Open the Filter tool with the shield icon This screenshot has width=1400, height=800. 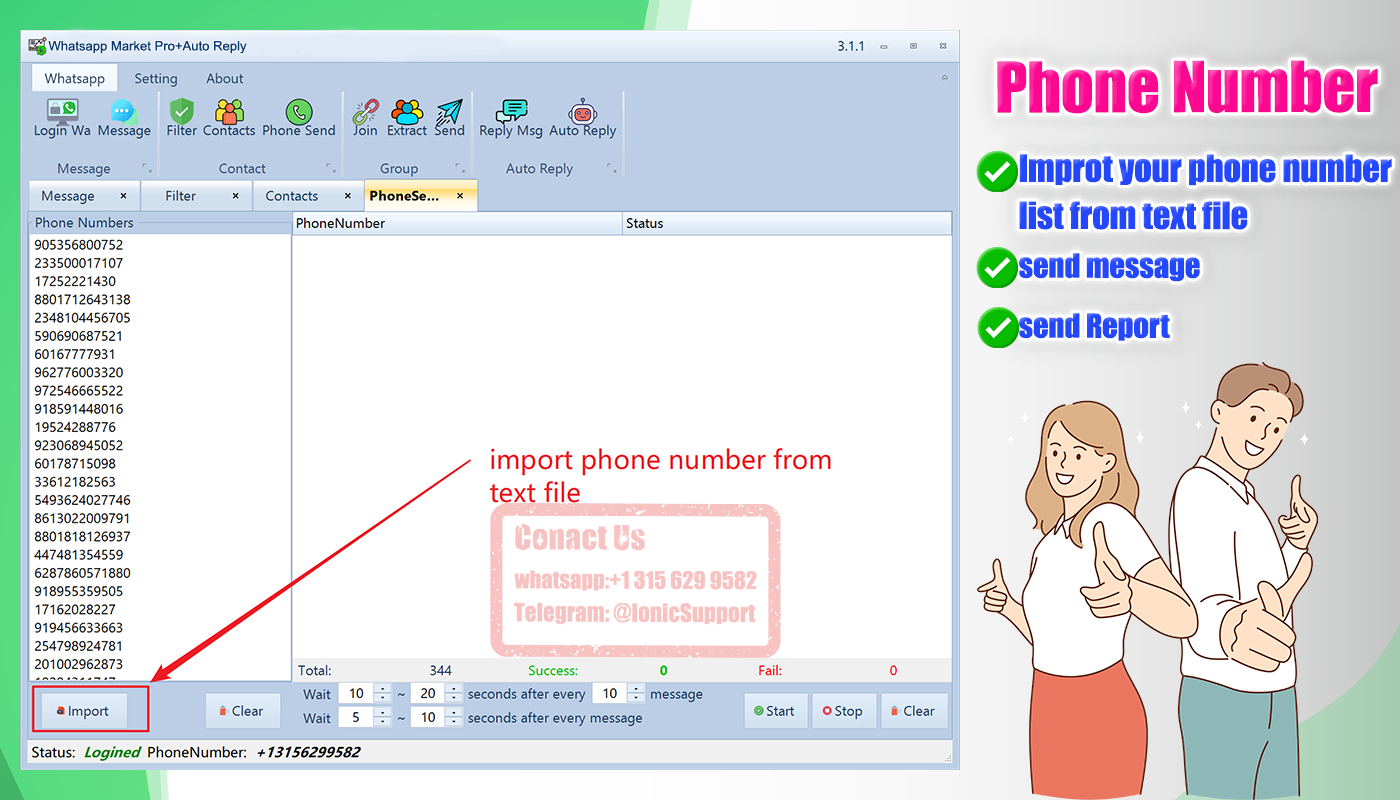click(x=182, y=118)
